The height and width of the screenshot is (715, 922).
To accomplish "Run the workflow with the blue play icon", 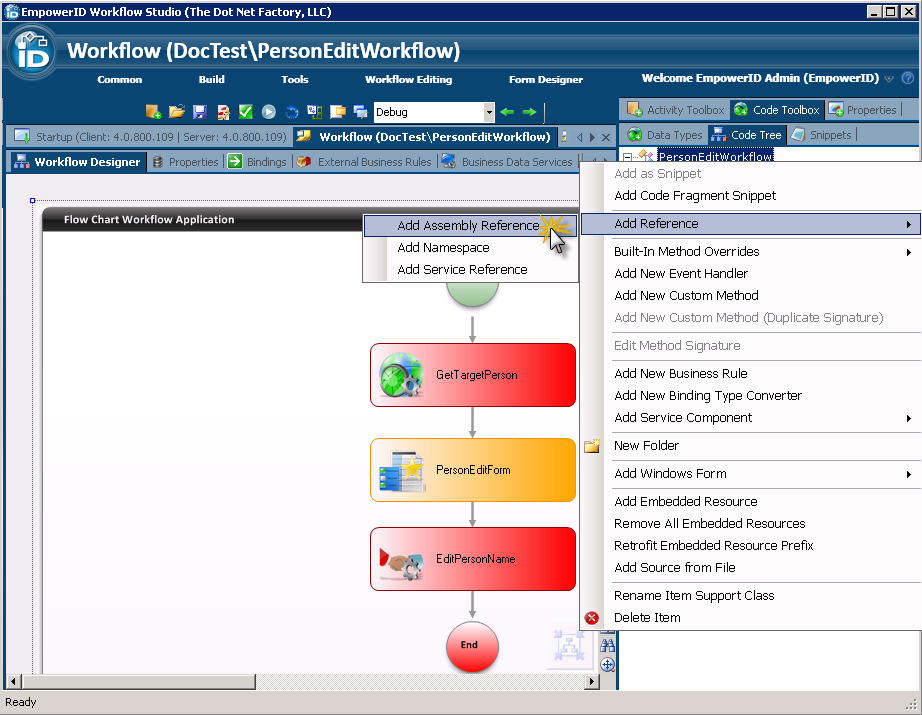I will pos(268,112).
